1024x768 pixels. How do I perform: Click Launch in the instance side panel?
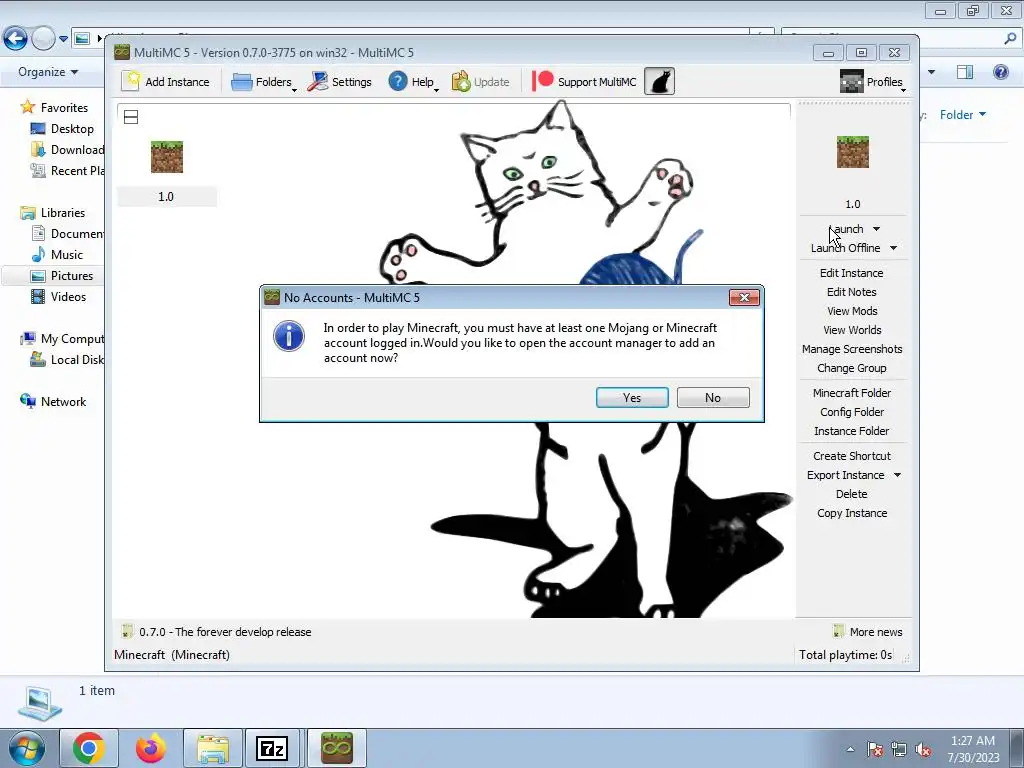coord(846,229)
